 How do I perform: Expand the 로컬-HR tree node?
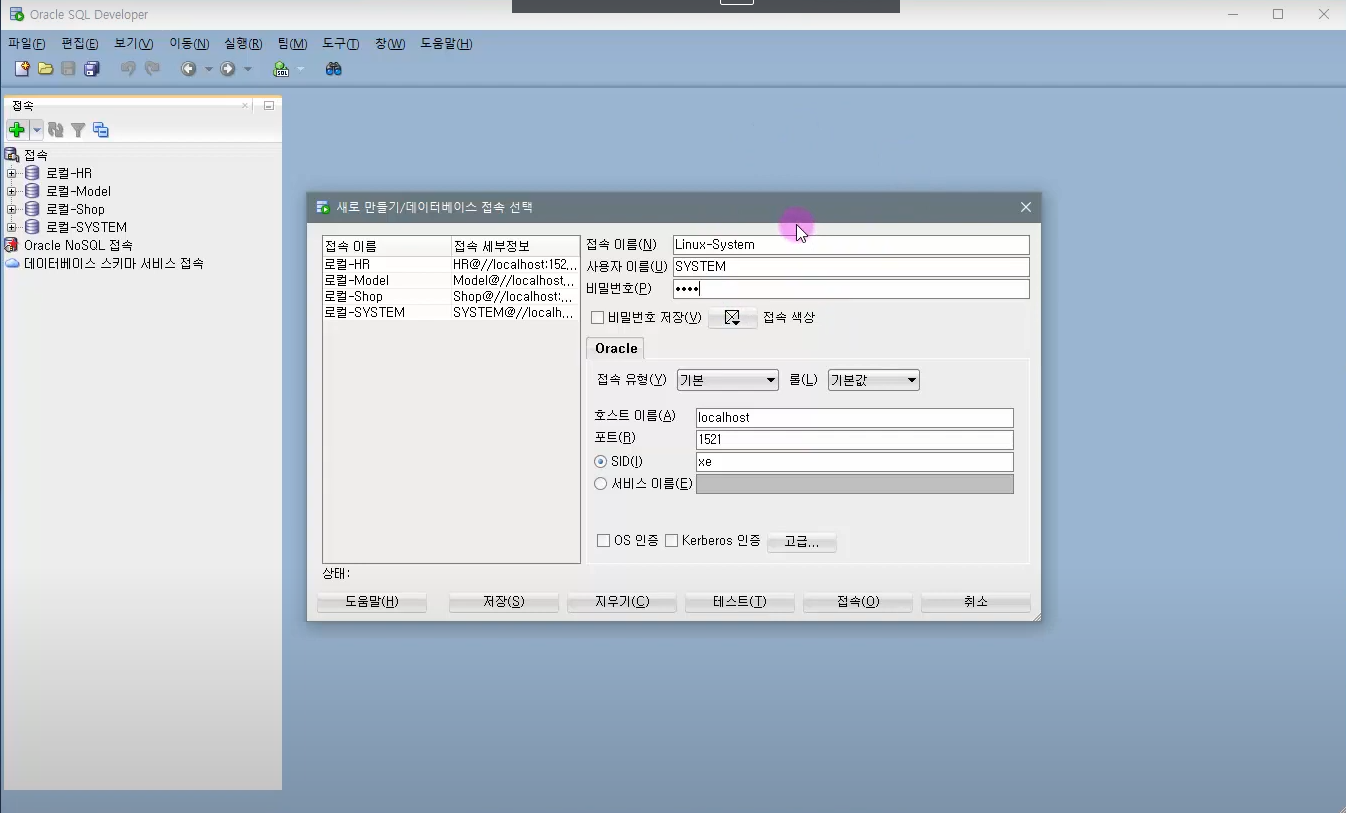tap(12, 173)
